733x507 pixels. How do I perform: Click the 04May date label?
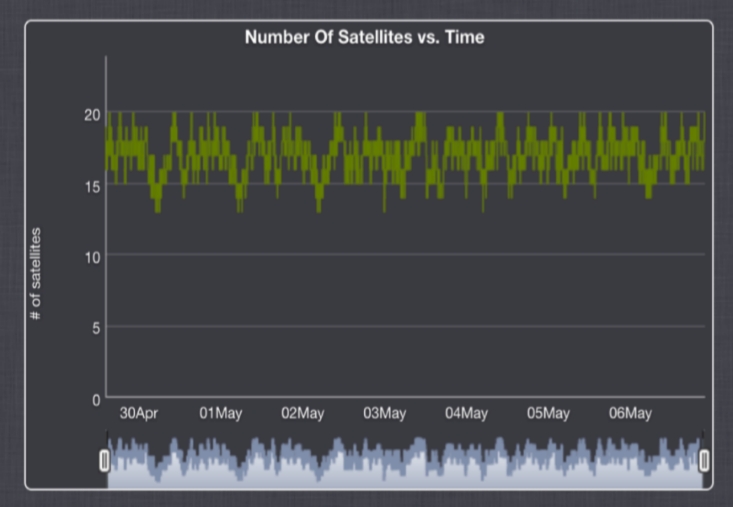click(x=467, y=414)
